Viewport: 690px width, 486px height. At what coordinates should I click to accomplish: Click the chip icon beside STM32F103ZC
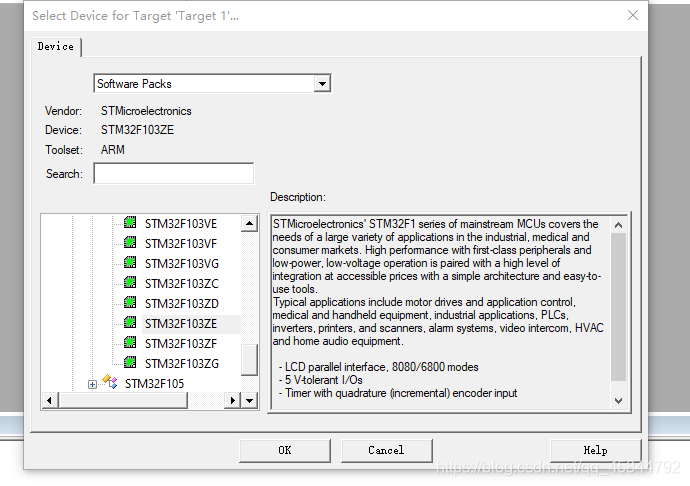[130, 282]
